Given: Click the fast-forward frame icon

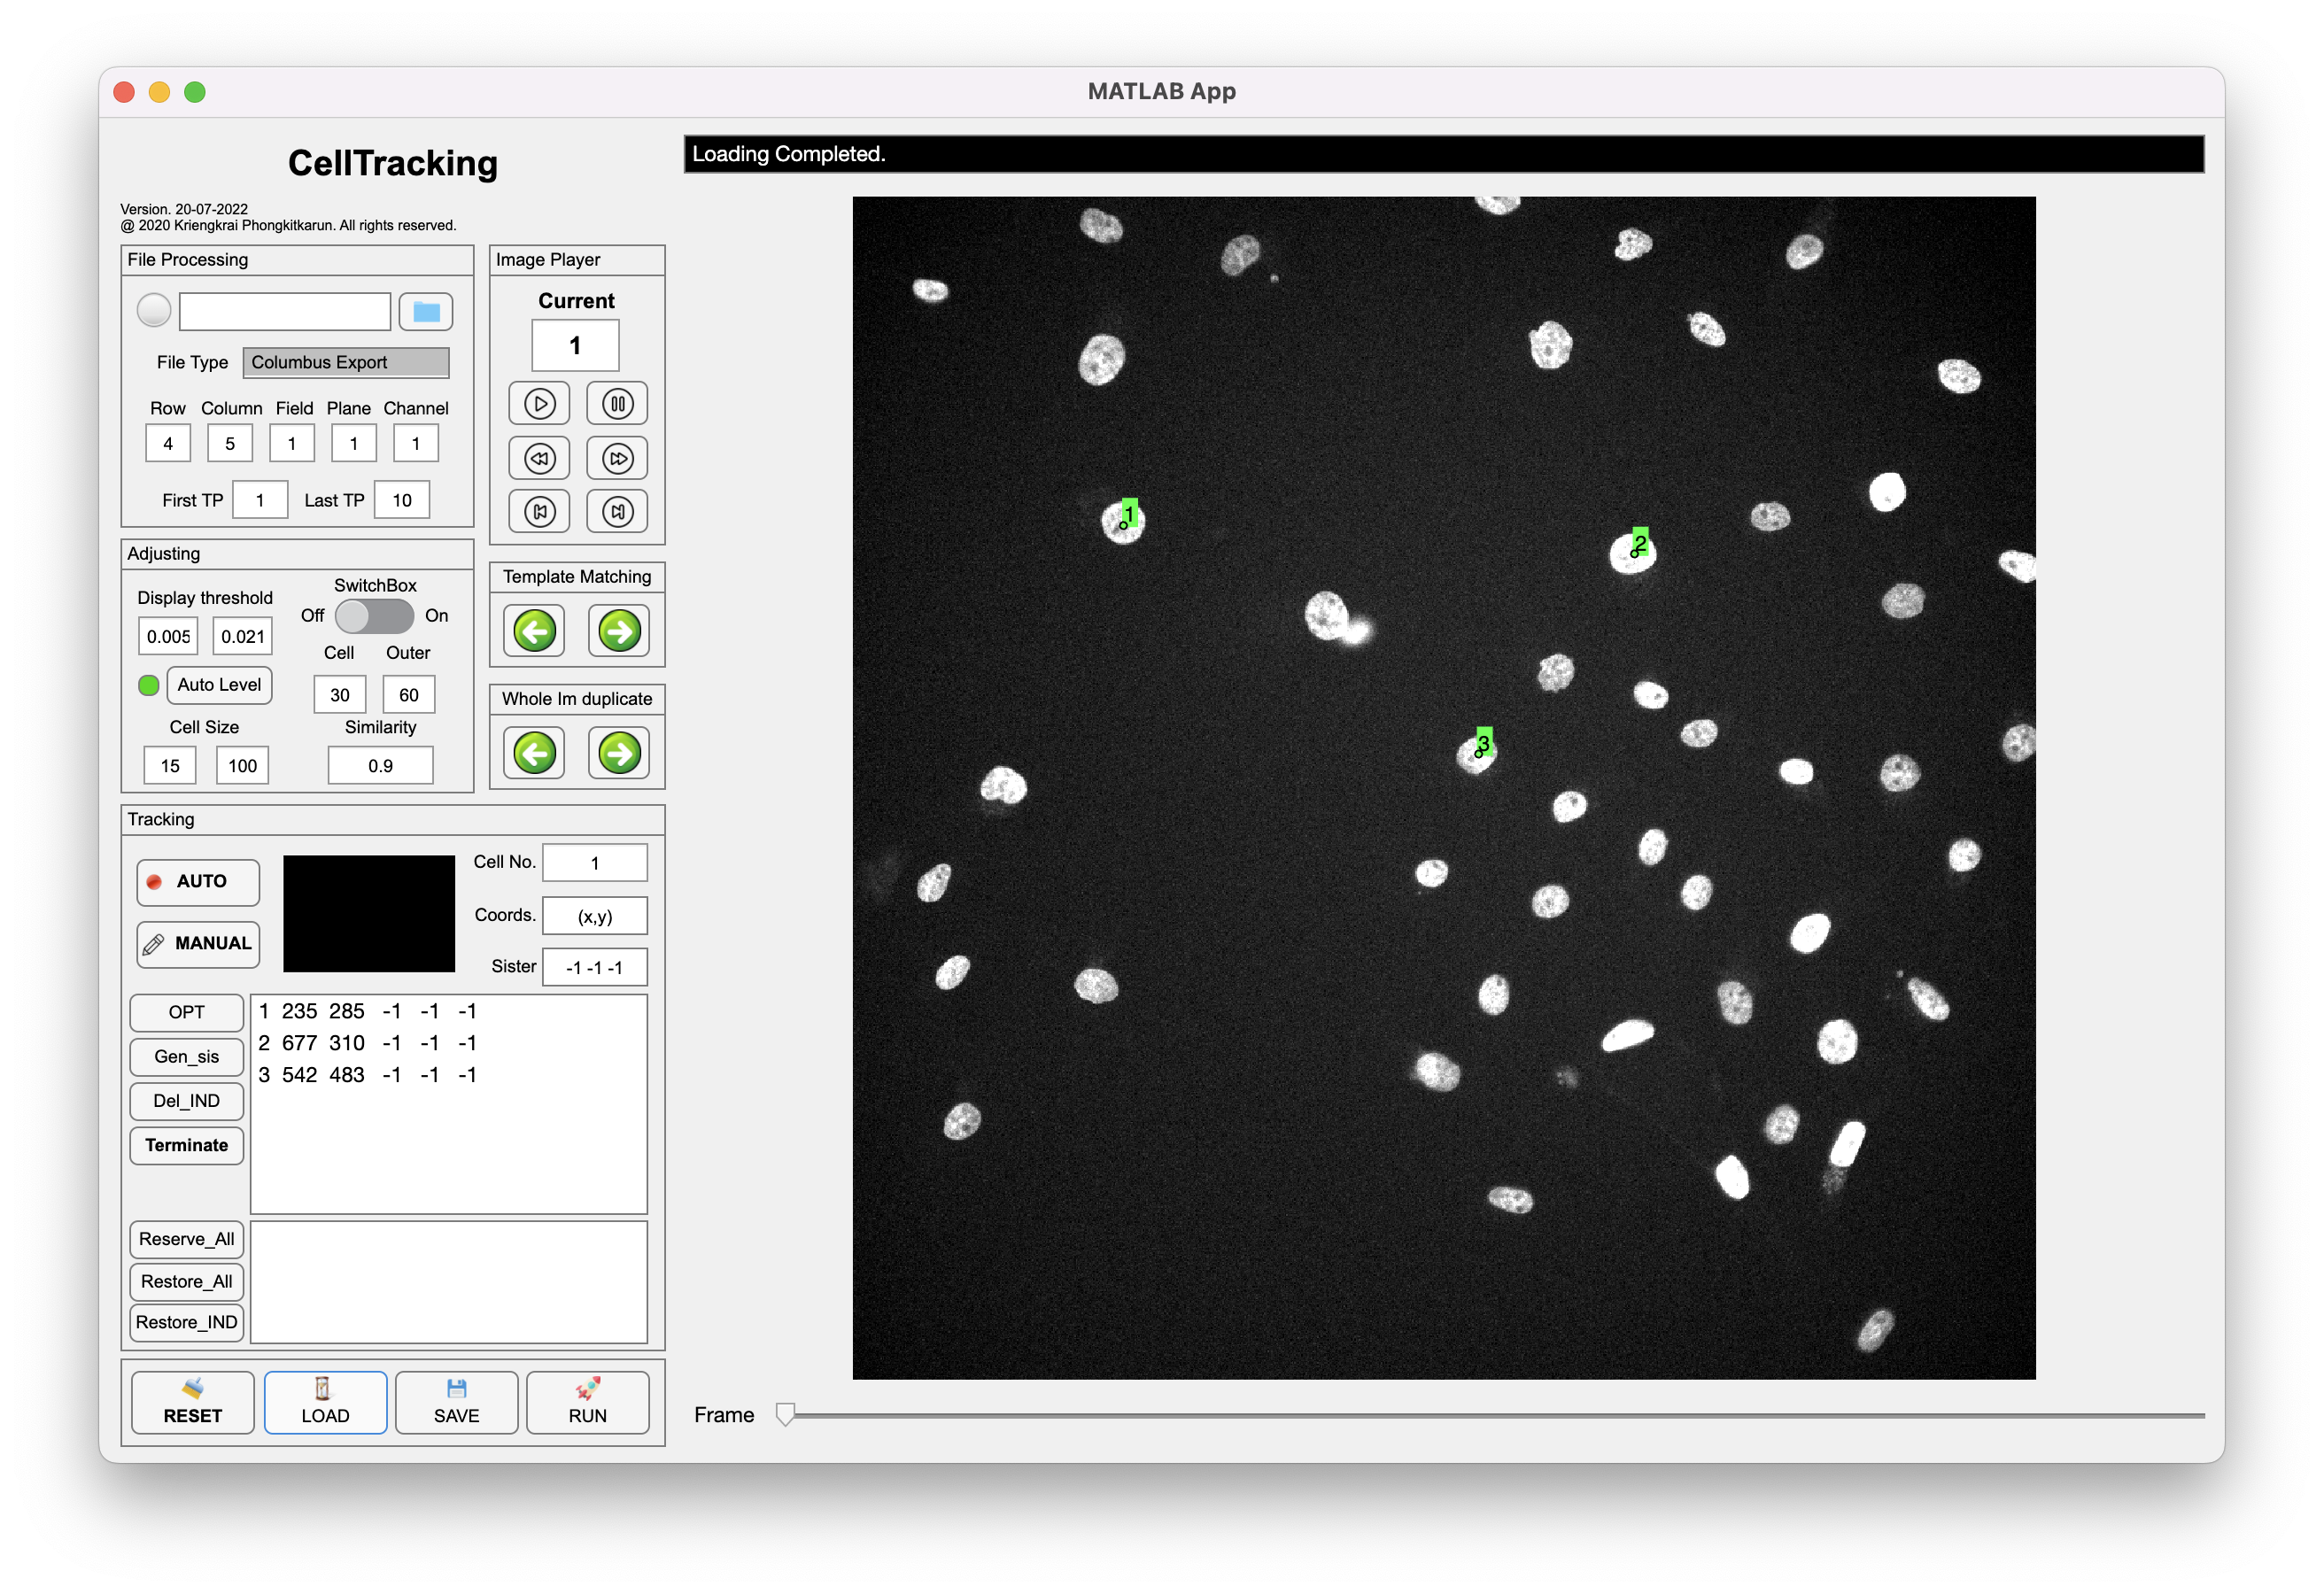Looking at the screenshot, I should [x=617, y=458].
